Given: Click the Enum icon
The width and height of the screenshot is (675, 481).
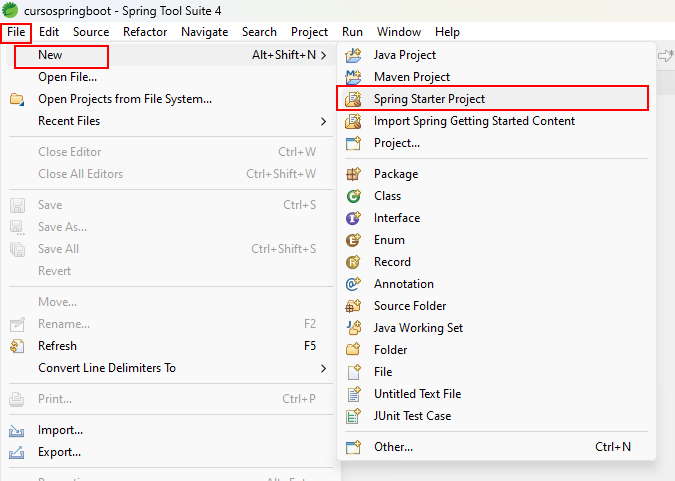Looking at the screenshot, I should (353, 240).
